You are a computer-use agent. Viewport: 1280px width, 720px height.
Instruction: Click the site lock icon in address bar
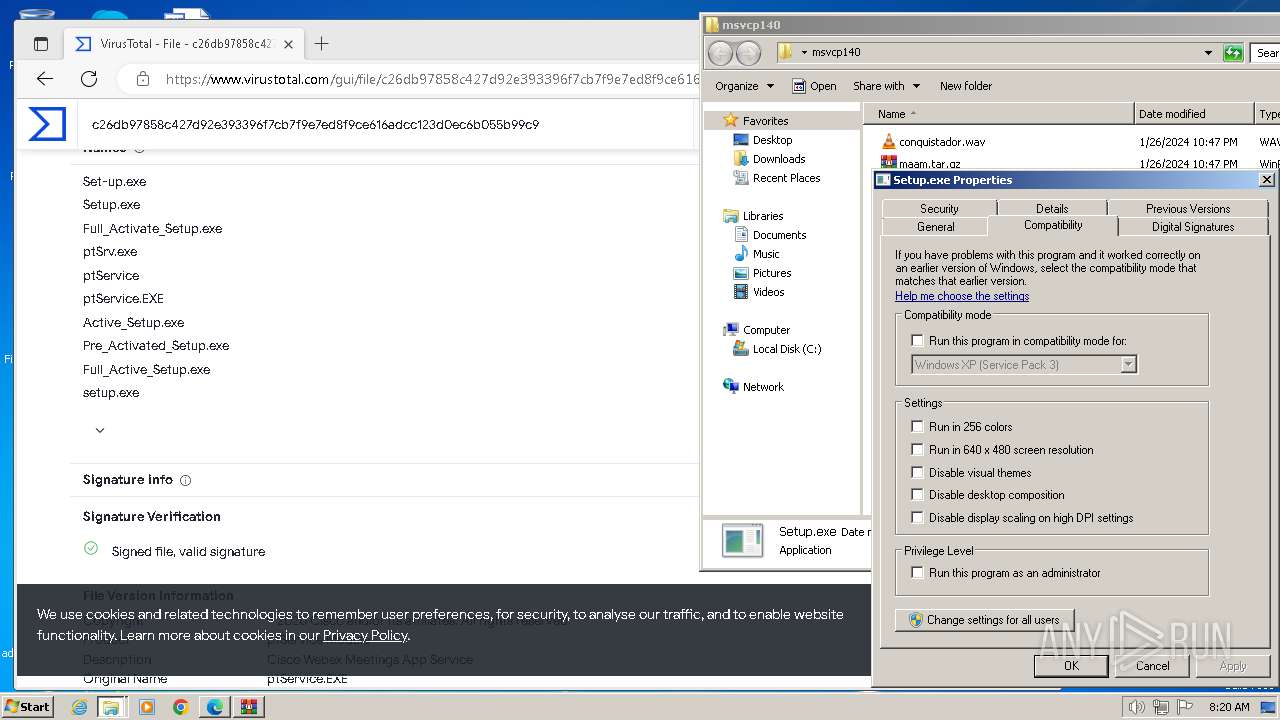[x=143, y=79]
